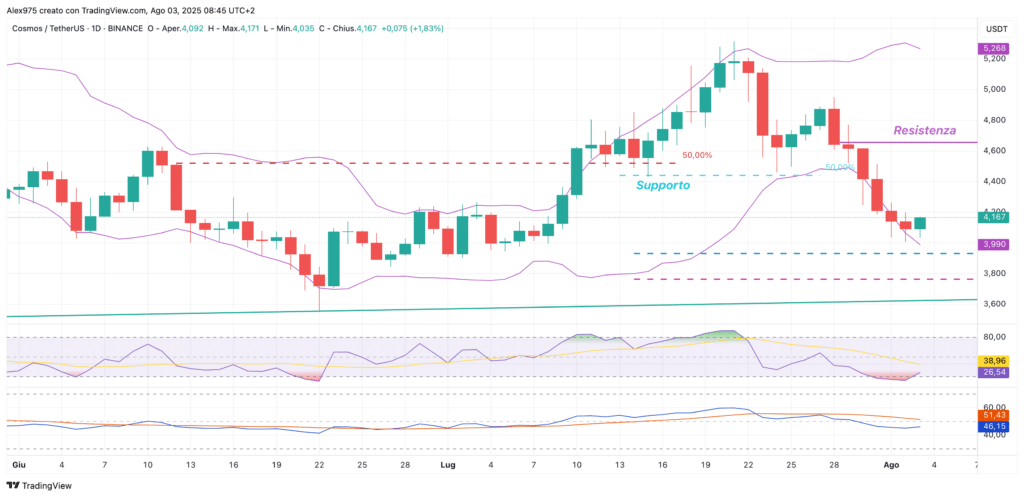Click the green 4,167 current price label

992,217
